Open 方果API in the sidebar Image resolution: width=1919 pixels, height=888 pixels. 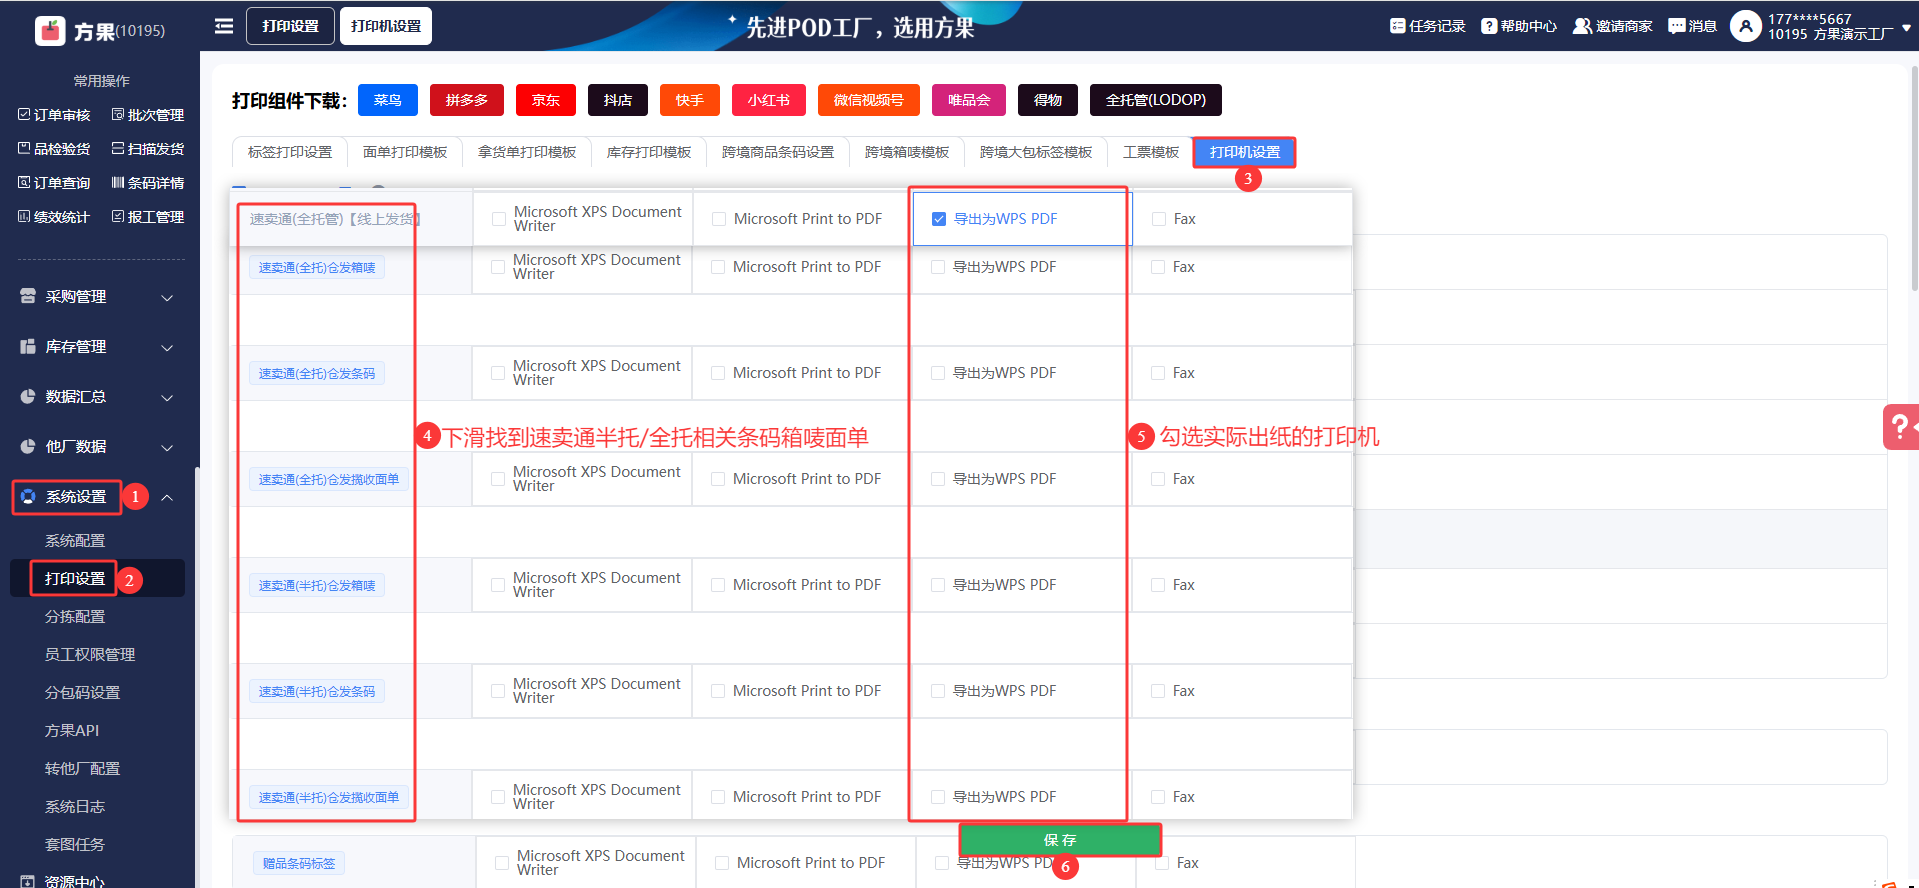[72, 731]
